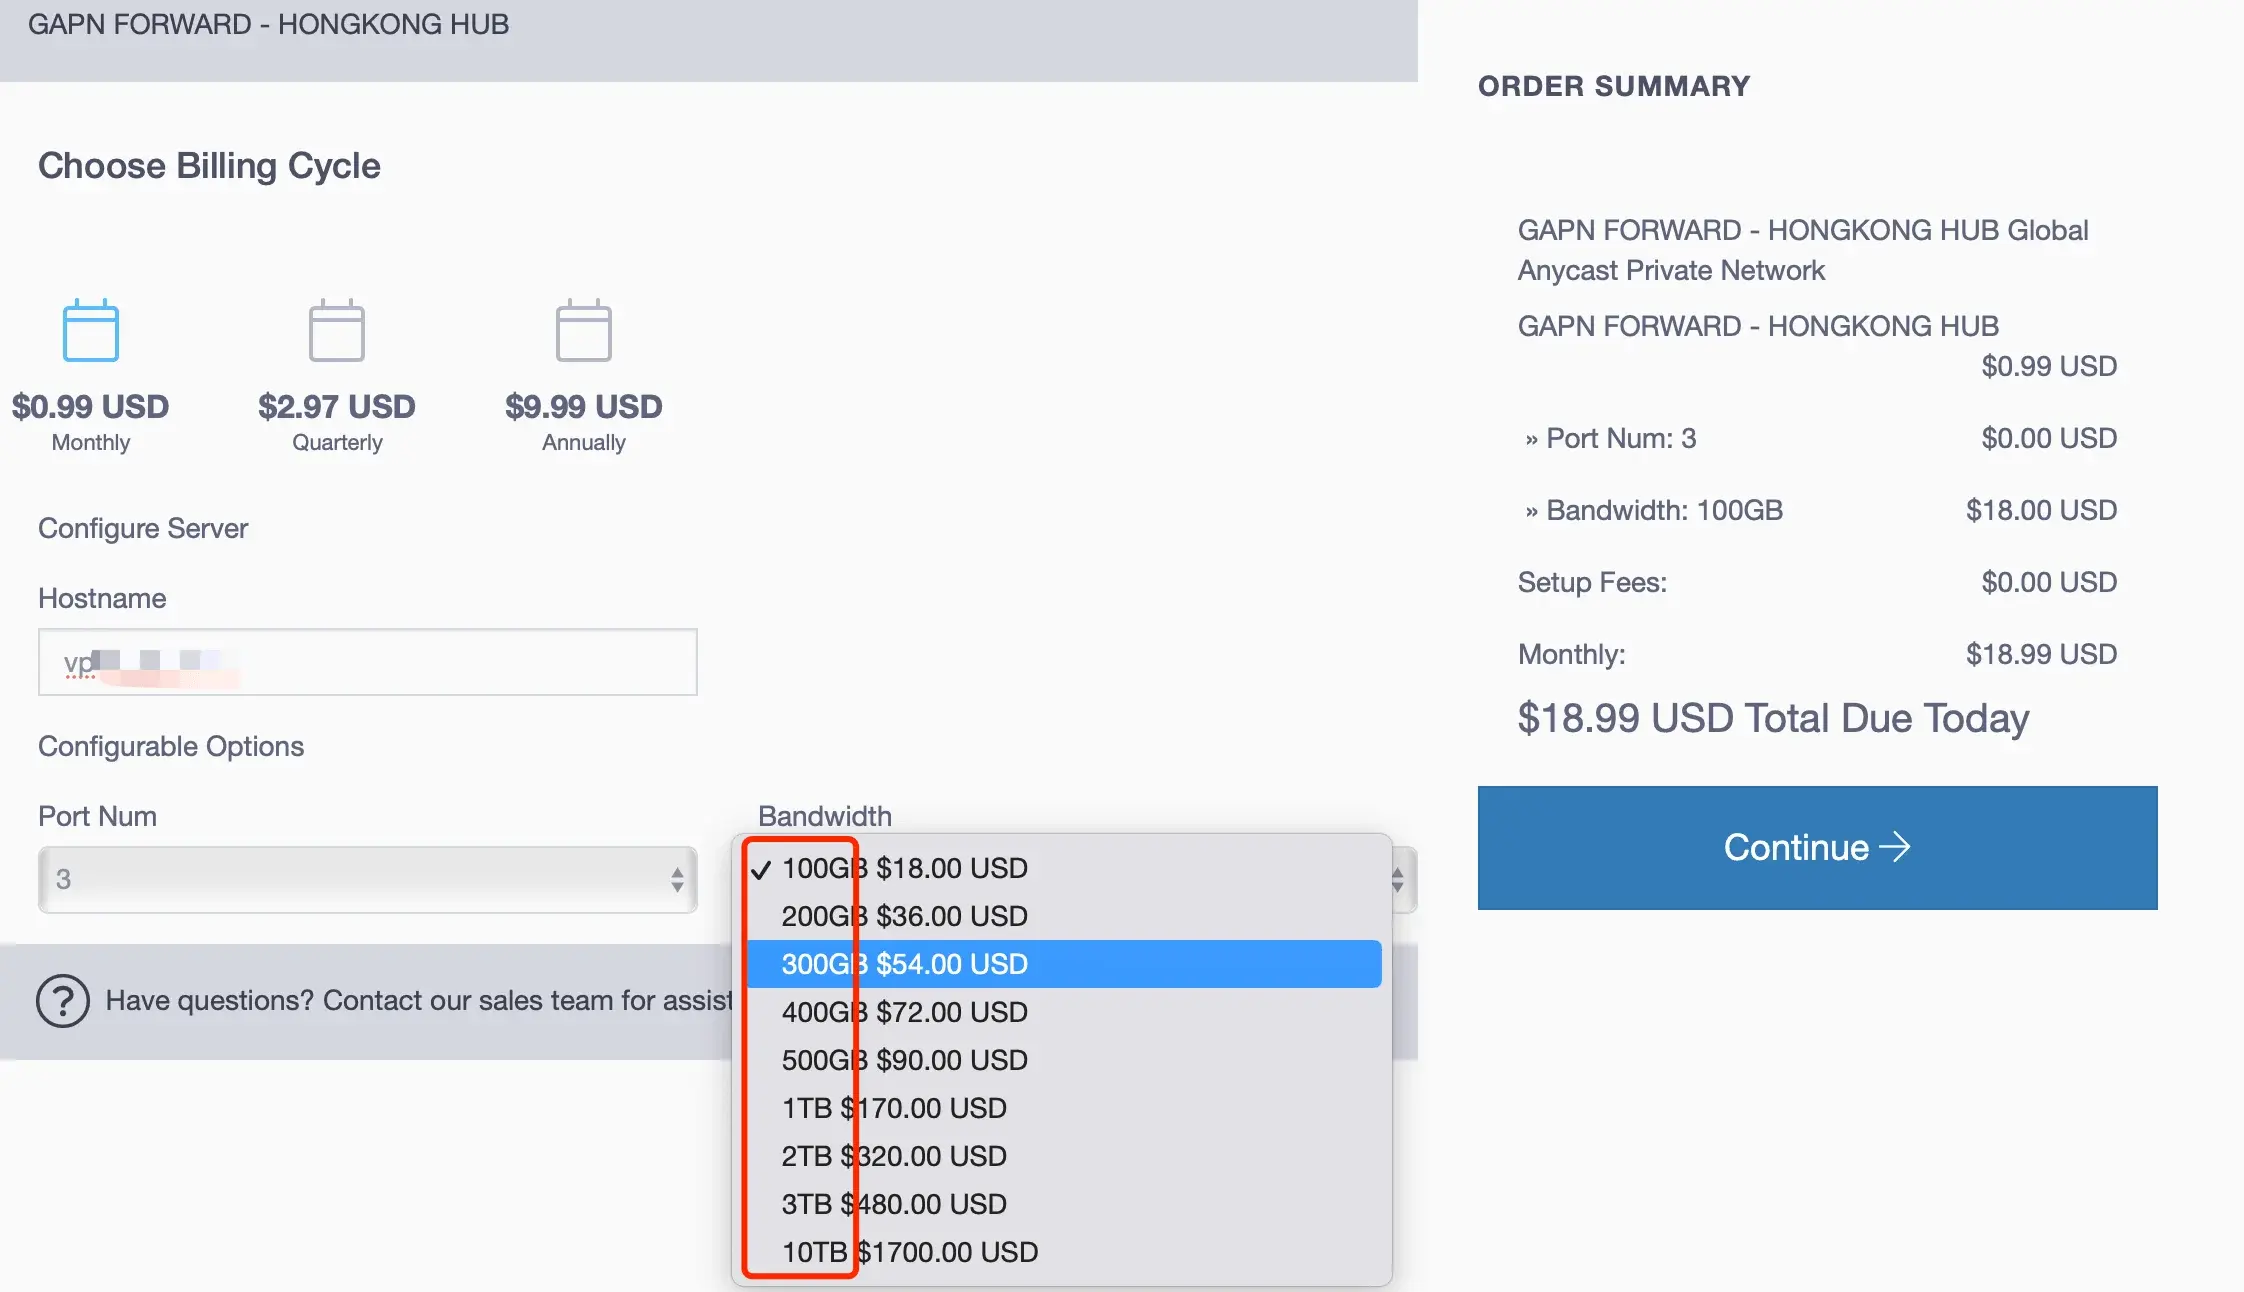
Task: Click the Bandwidth dropdown arrows
Action: [1398, 880]
